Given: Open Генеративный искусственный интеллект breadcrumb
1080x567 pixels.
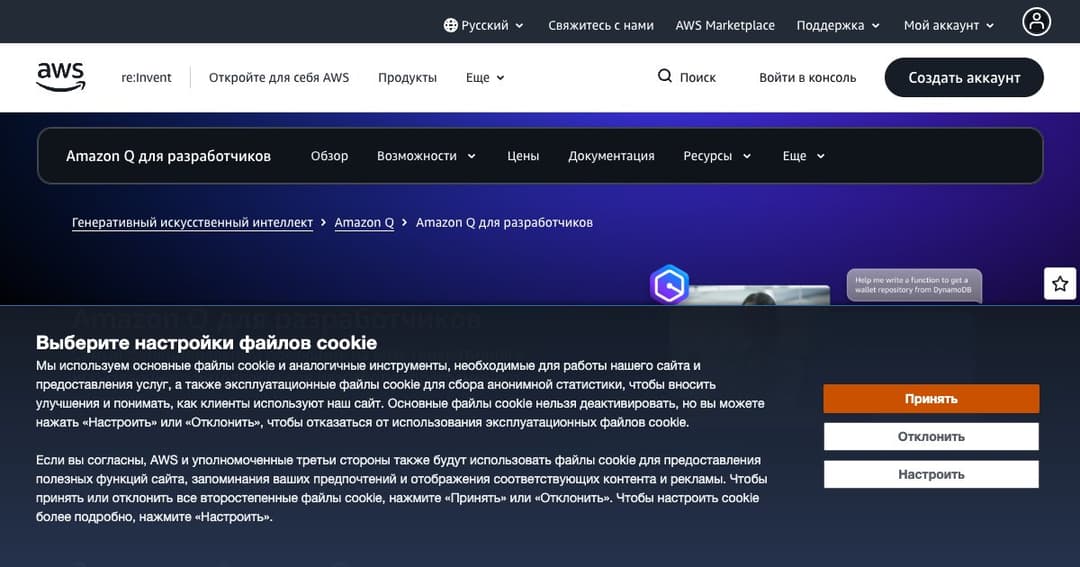Looking at the screenshot, I should pyautogui.click(x=192, y=223).
